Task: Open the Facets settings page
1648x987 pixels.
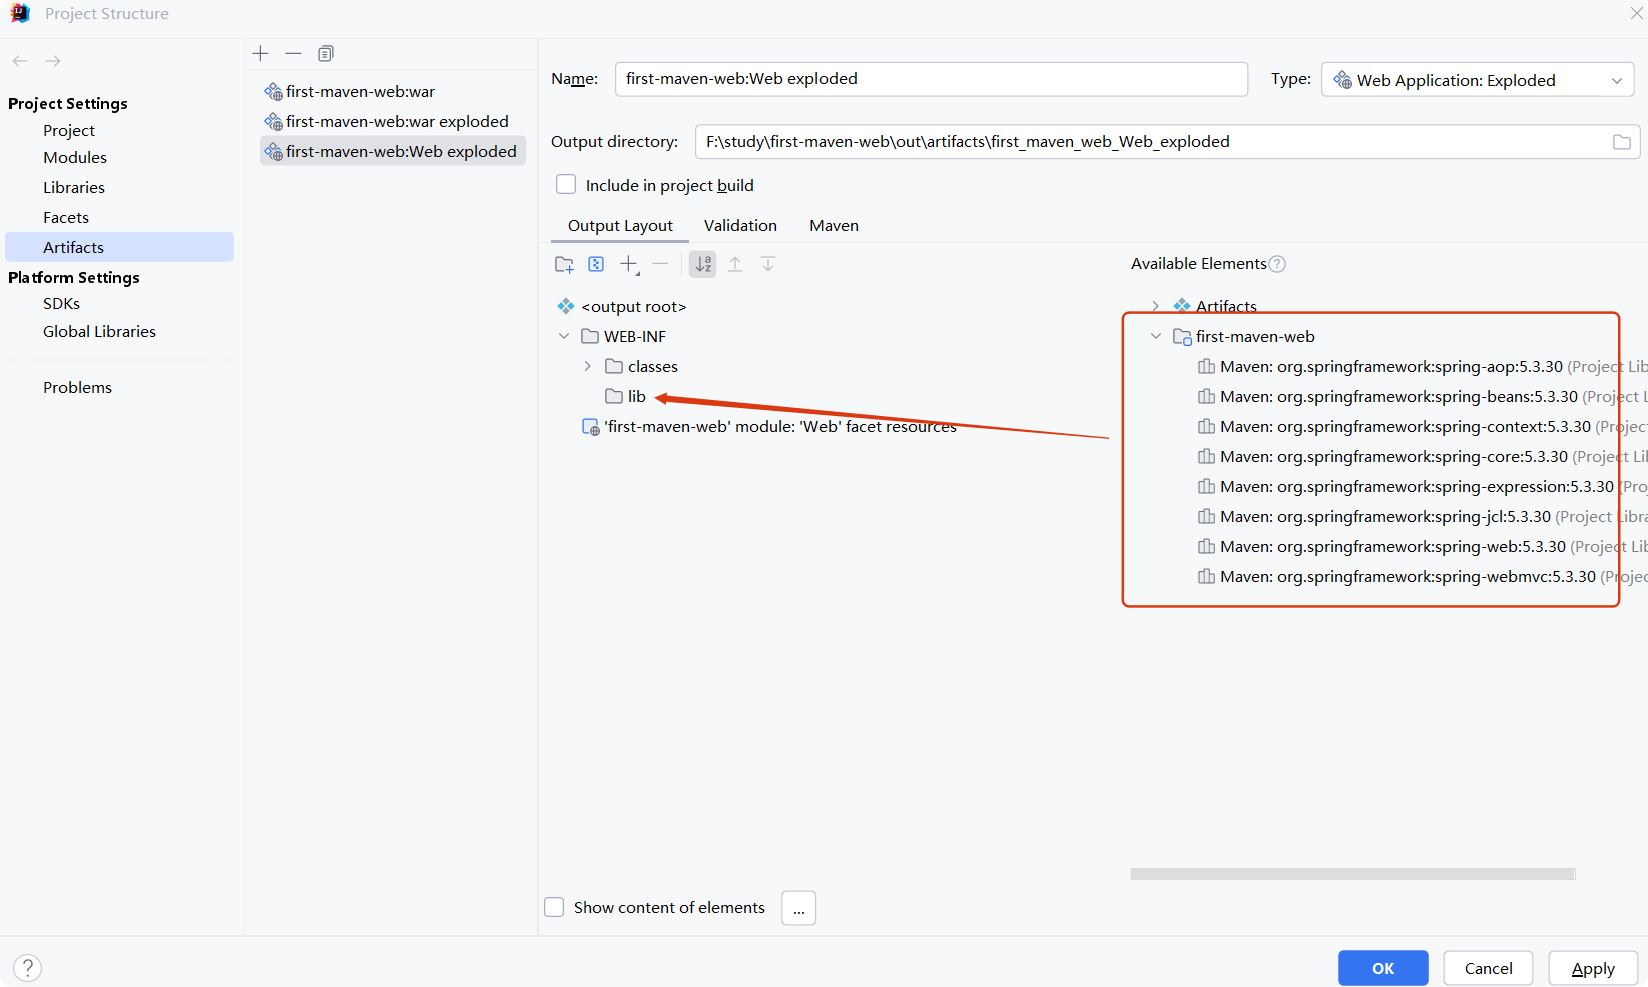Action: click(x=66, y=218)
